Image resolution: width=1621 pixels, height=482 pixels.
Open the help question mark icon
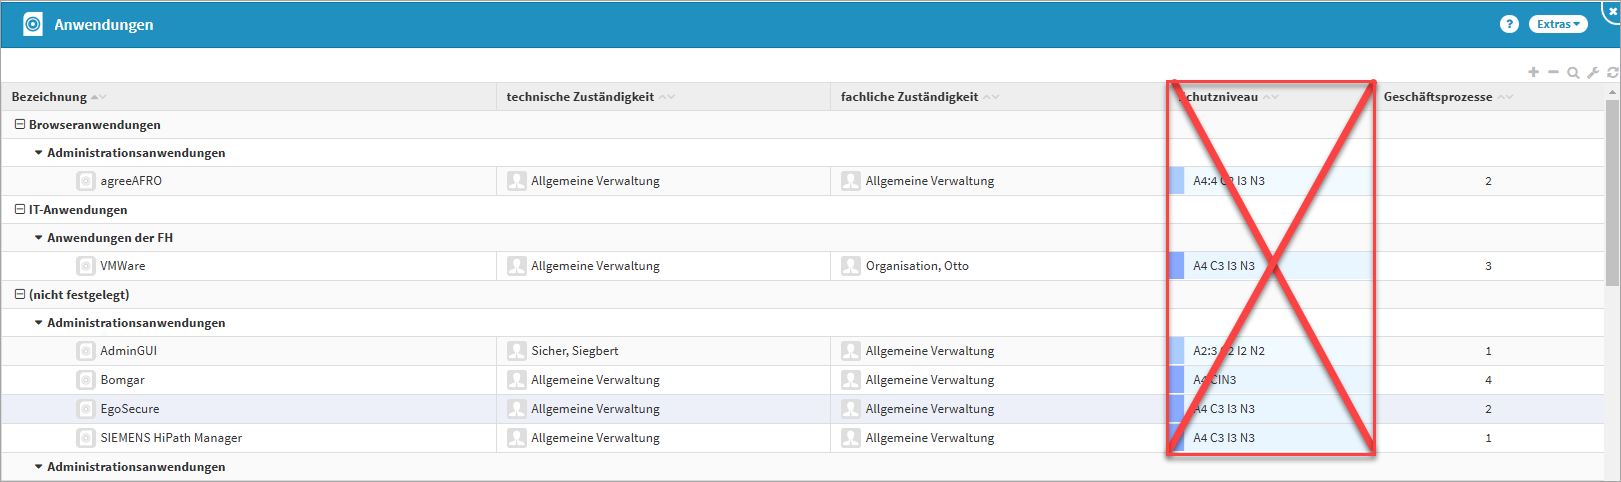[x=1509, y=24]
